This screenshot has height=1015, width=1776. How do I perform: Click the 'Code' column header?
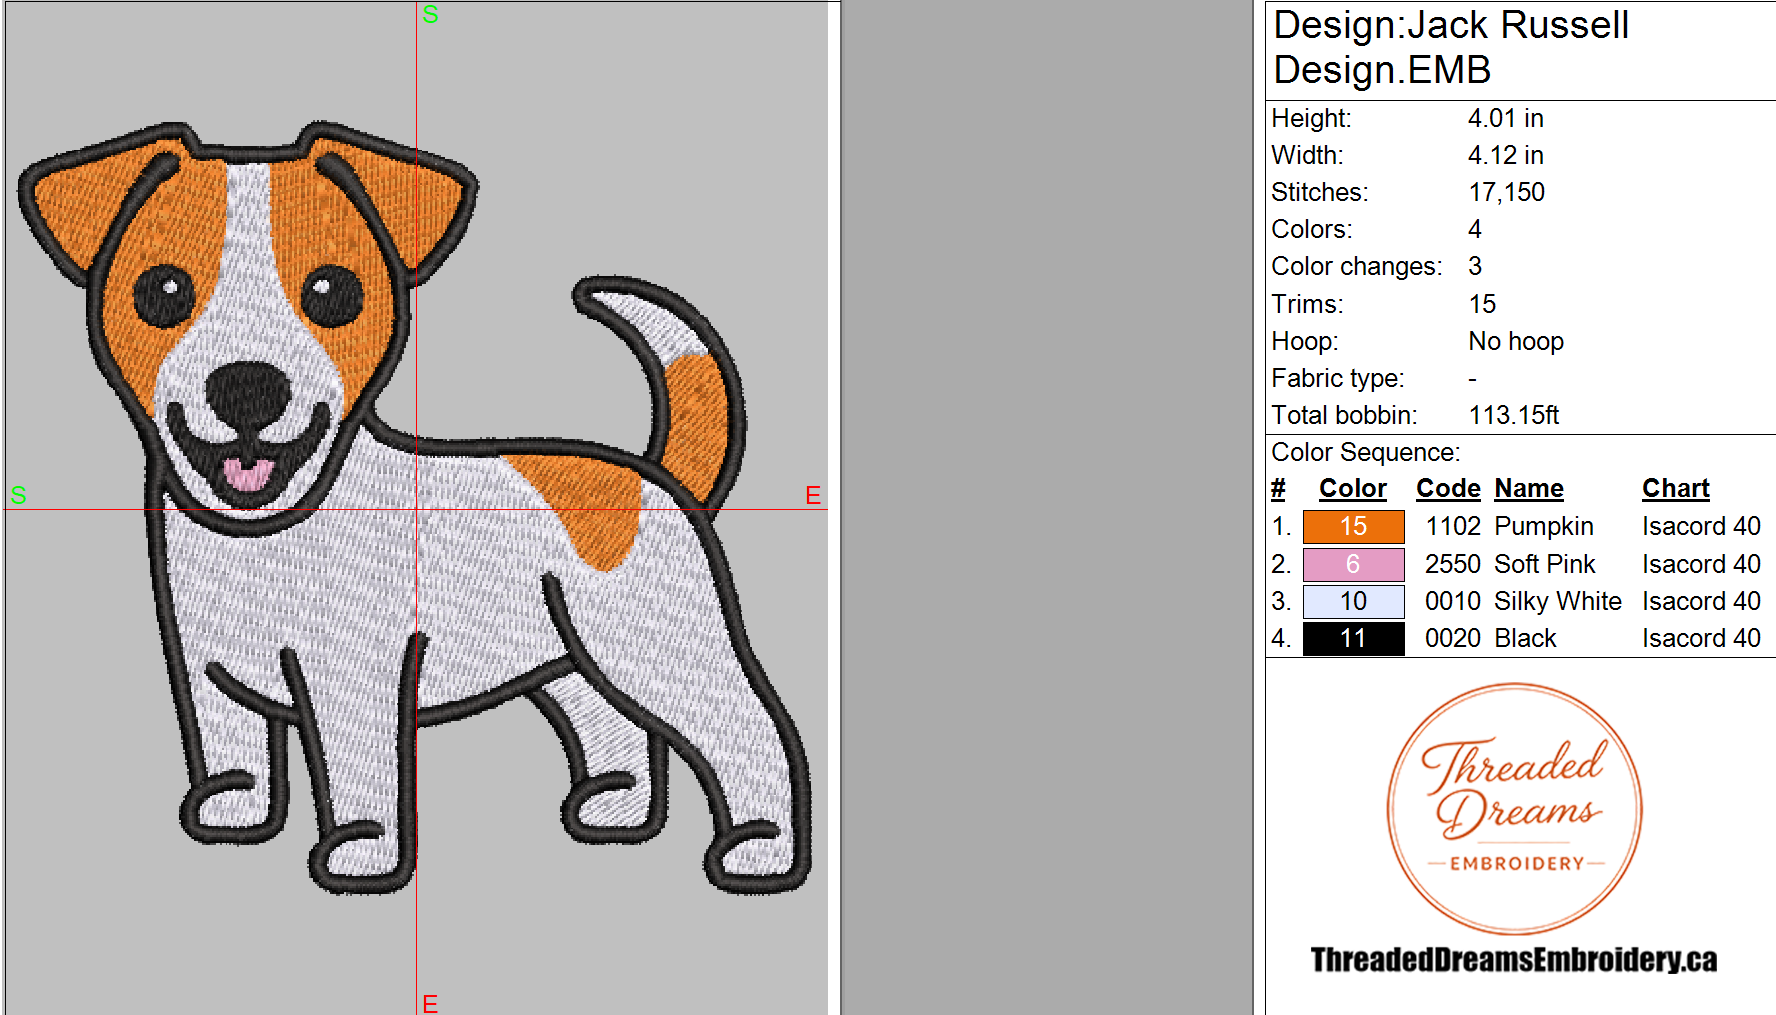tap(1448, 488)
